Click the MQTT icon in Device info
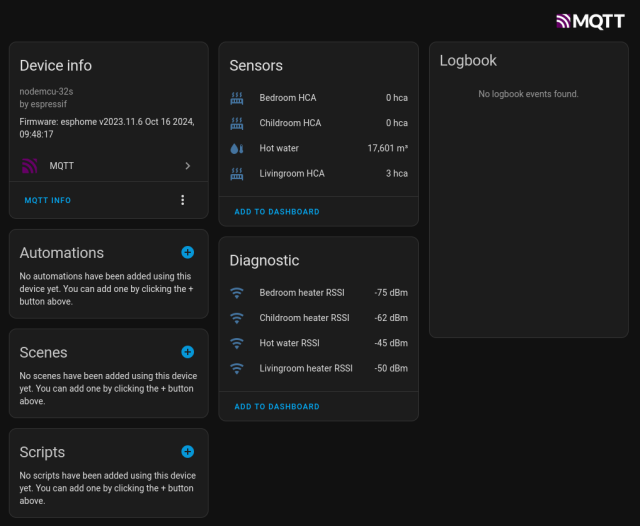 (29, 166)
